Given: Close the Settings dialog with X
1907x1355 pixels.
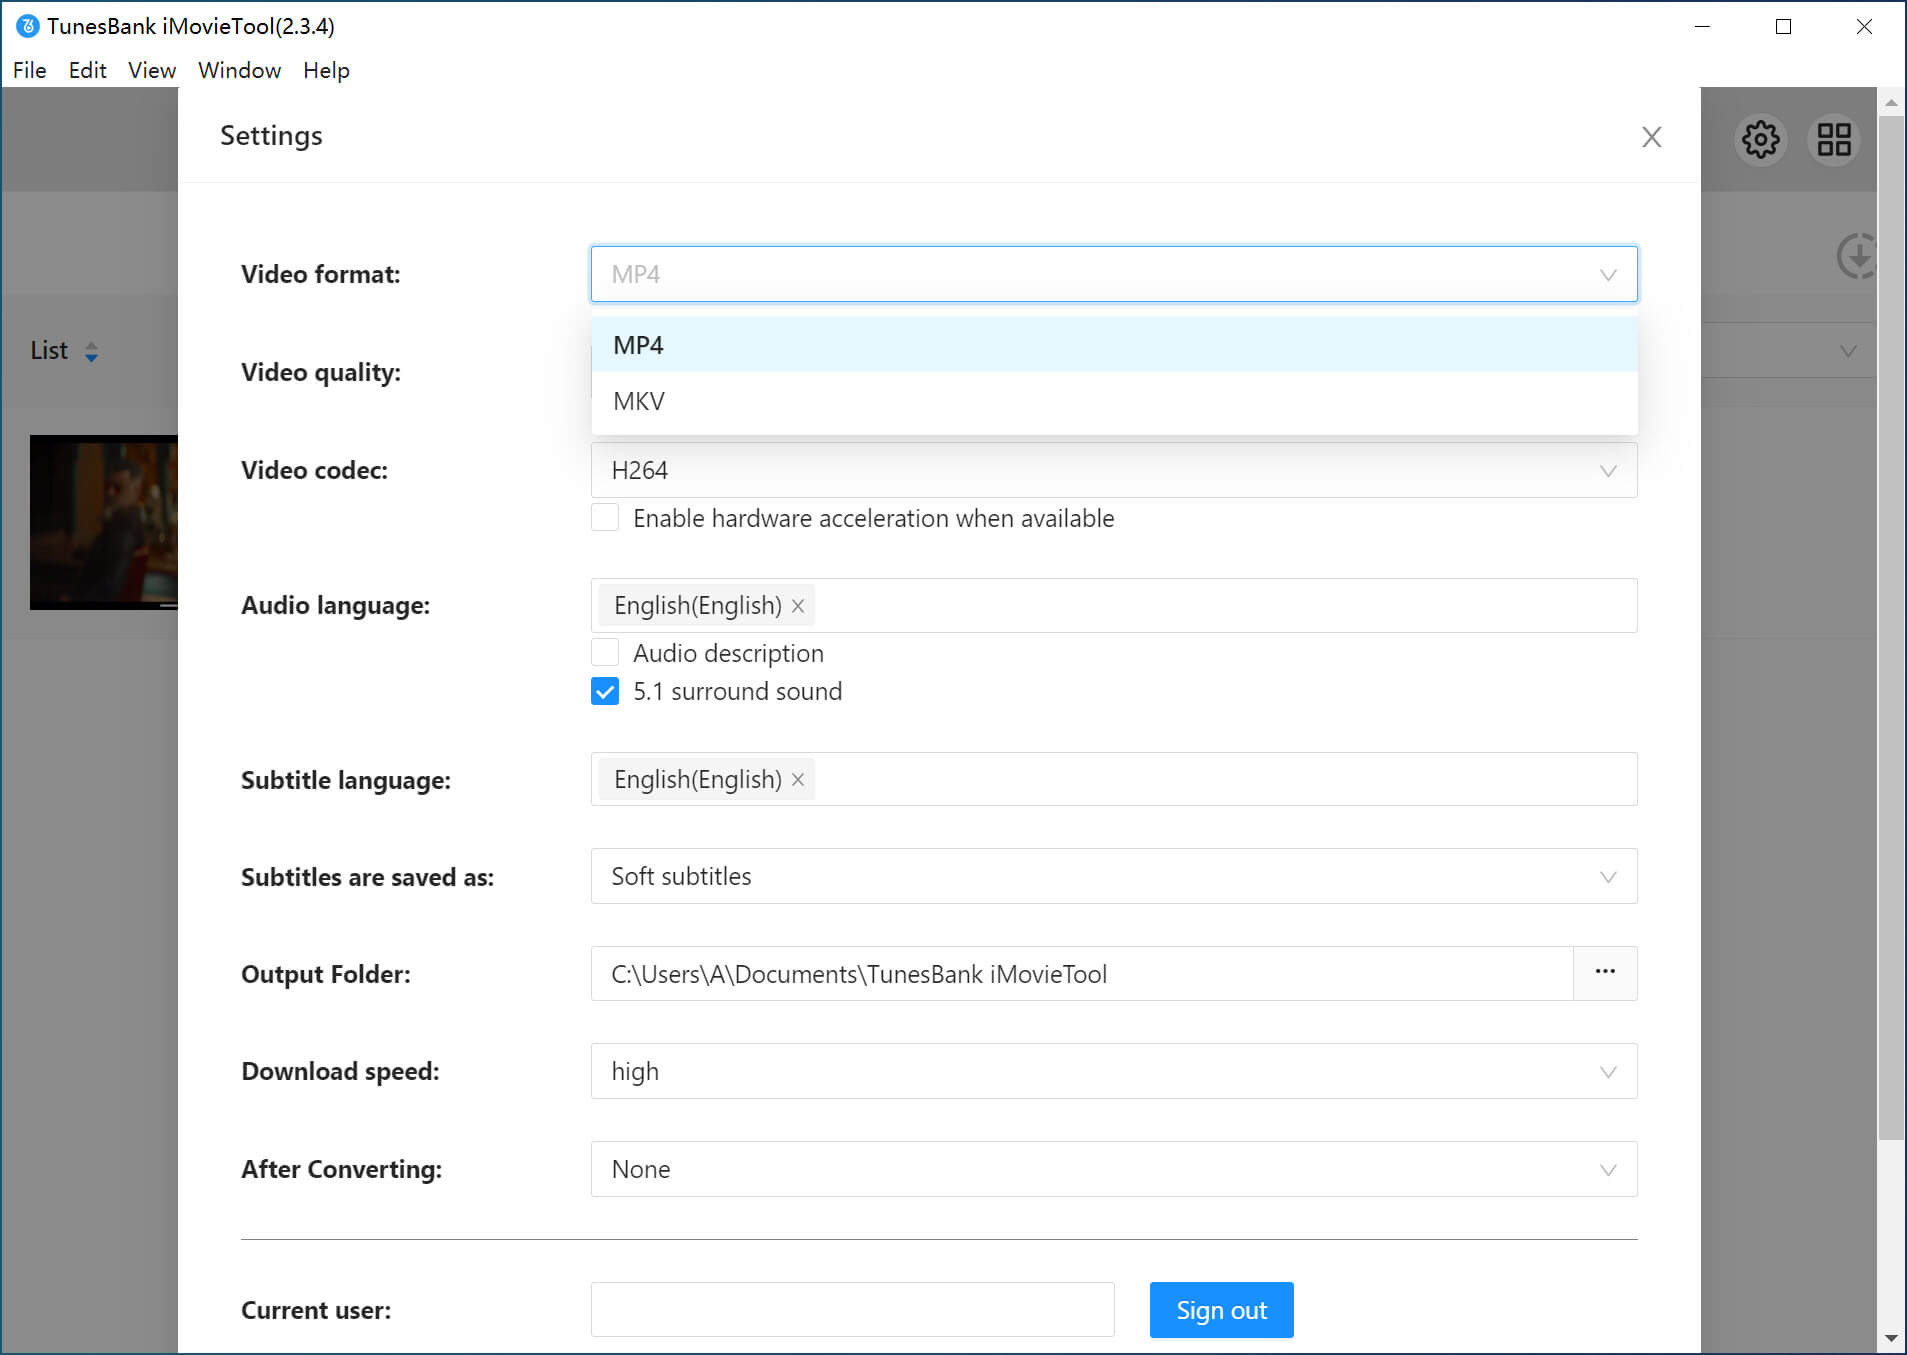Looking at the screenshot, I should (1651, 137).
